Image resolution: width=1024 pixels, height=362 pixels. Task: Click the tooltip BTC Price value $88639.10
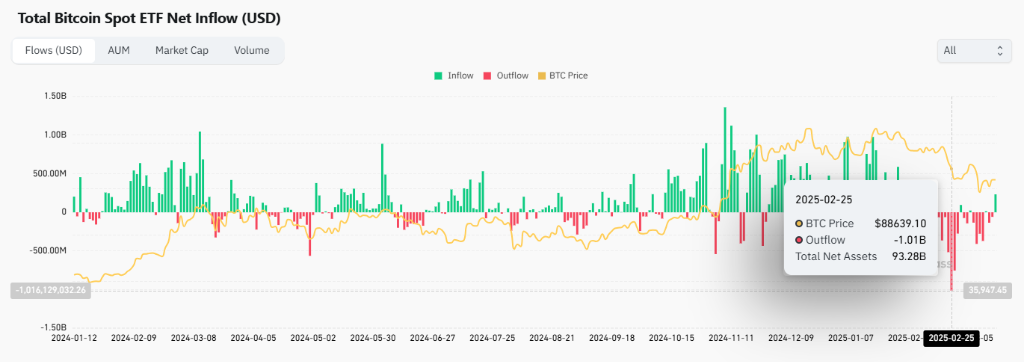point(901,223)
